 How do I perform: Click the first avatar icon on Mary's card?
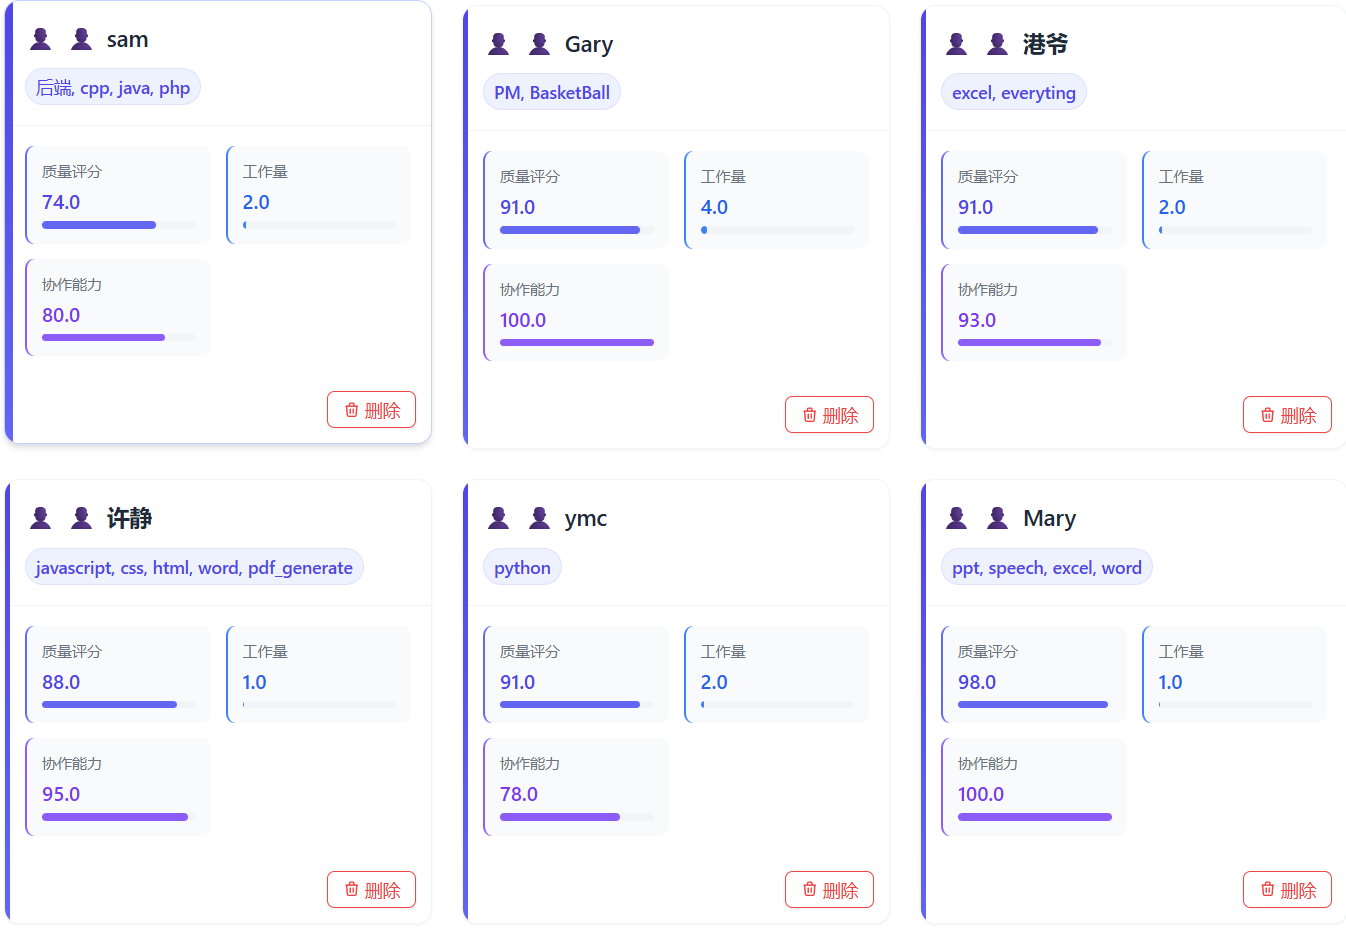(x=957, y=518)
